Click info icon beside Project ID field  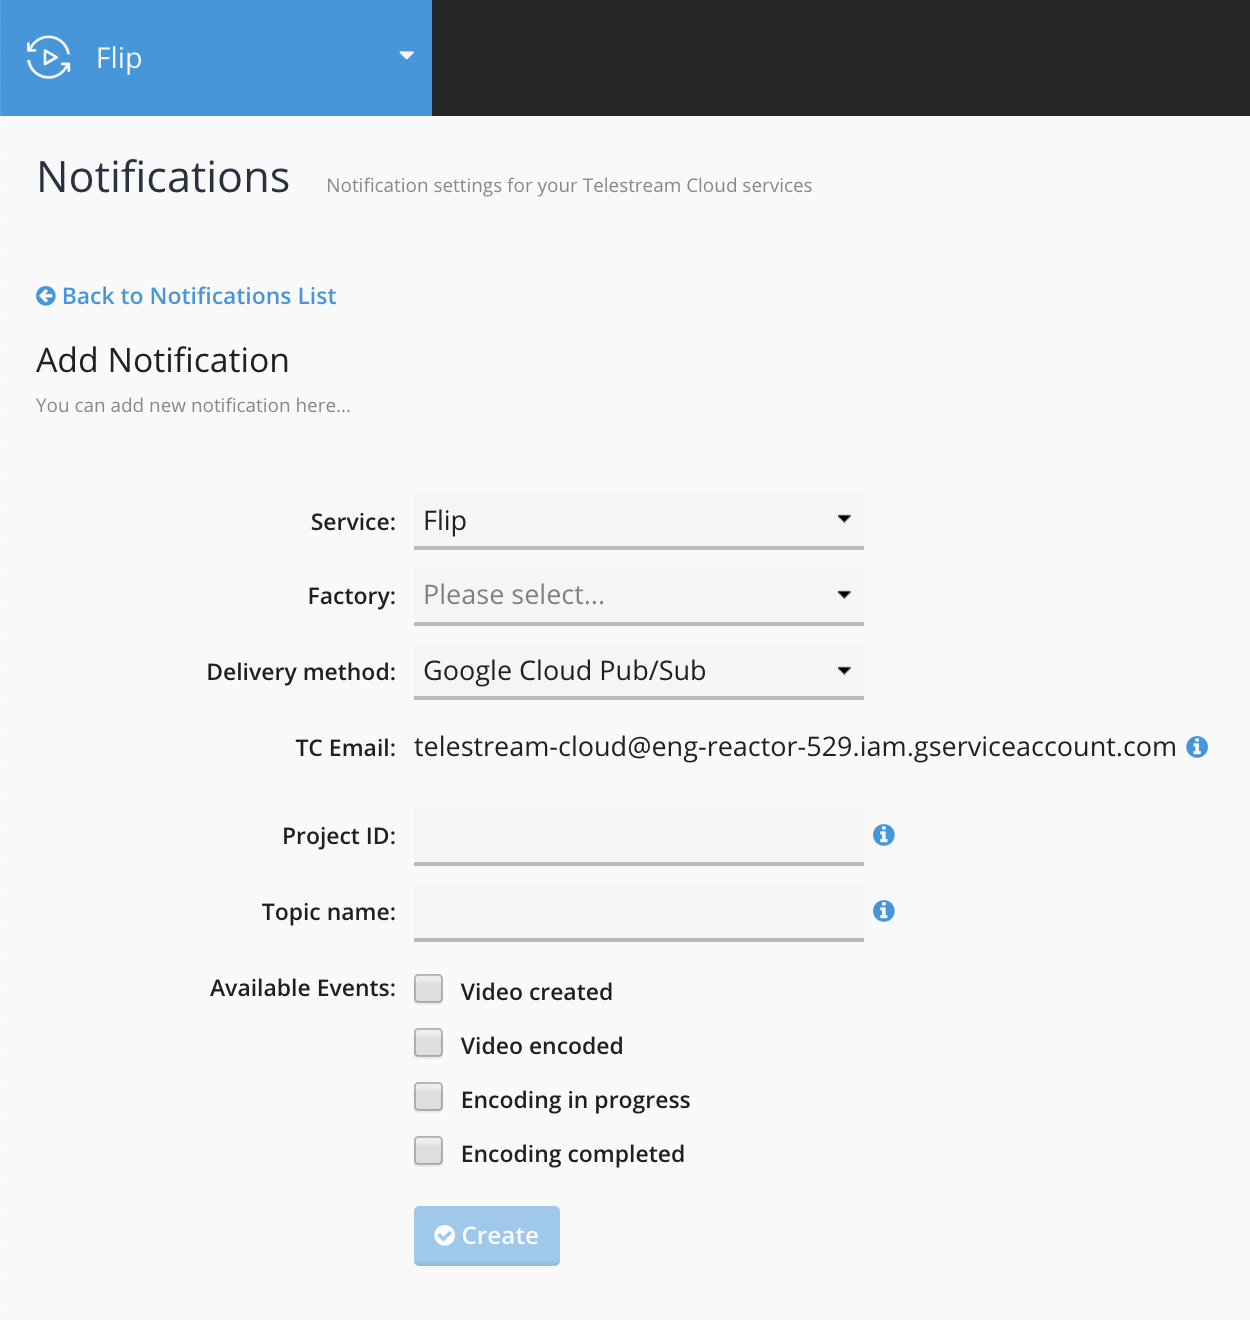coord(884,835)
